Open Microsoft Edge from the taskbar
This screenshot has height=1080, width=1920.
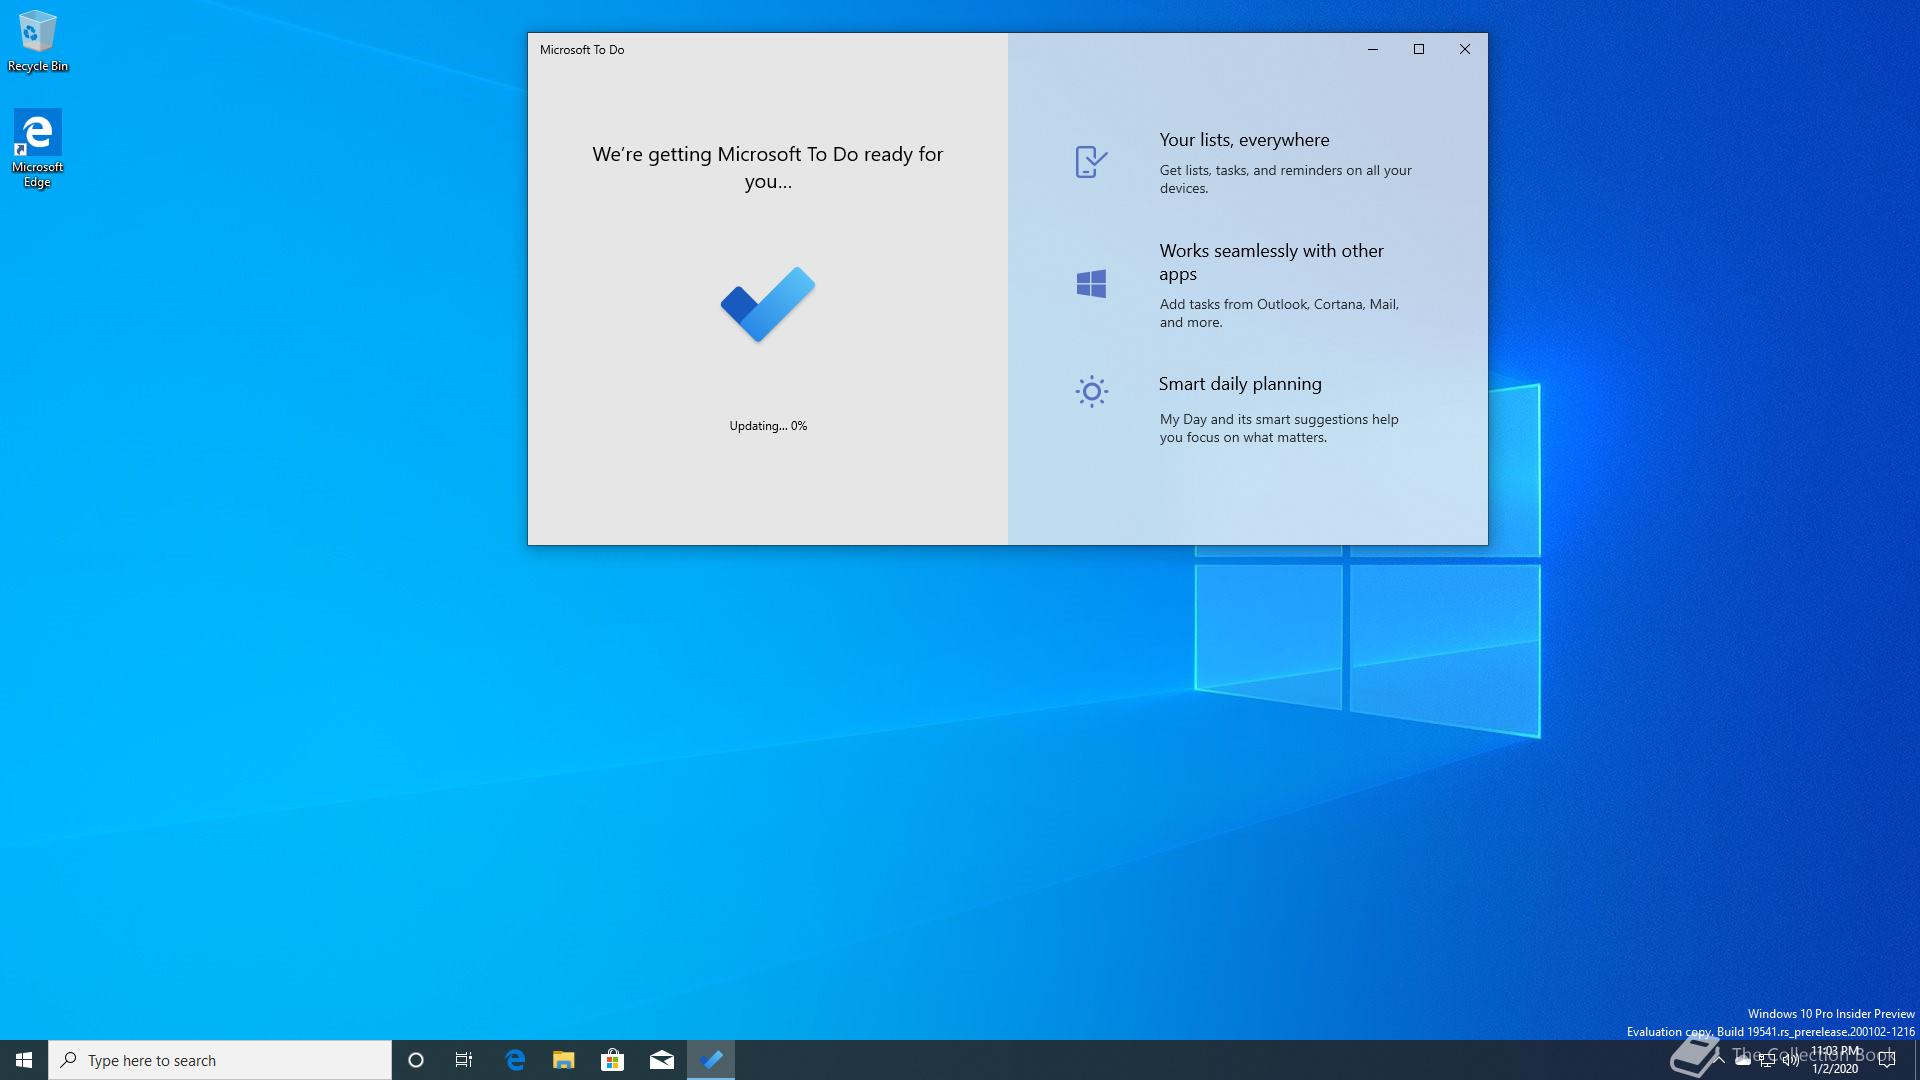click(x=515, y=1060)
